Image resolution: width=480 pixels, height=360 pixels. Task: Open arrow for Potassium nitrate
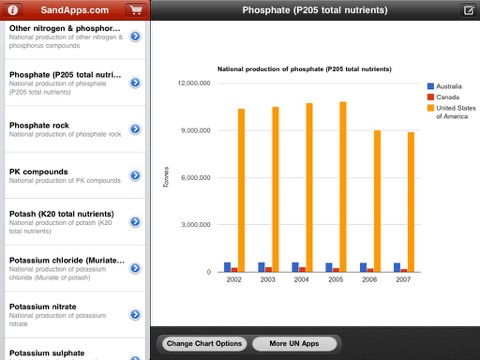point(135,314)
